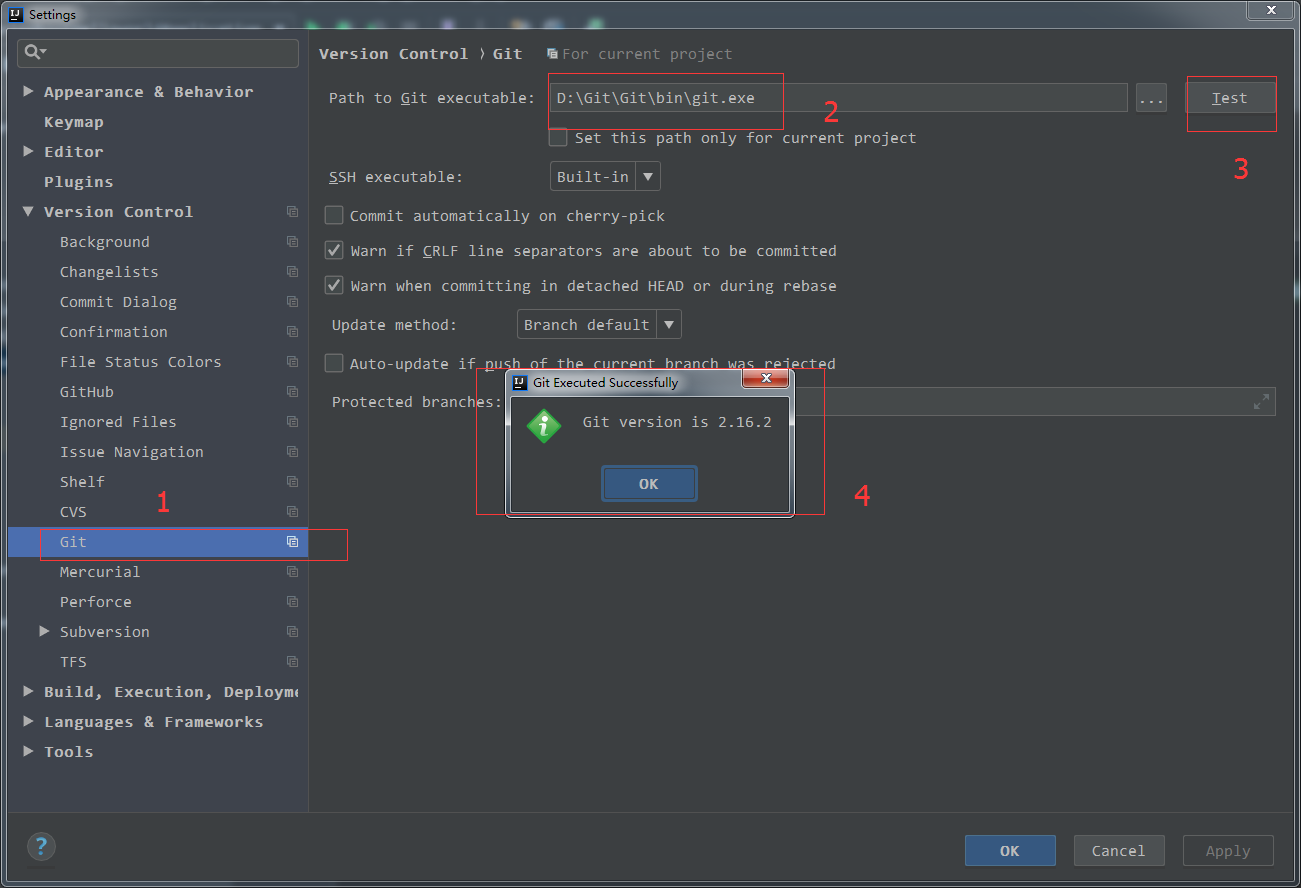Click OK button at bottom of Settings
This screenshot has height=888, width=1301.
[x=1010, y=851]
